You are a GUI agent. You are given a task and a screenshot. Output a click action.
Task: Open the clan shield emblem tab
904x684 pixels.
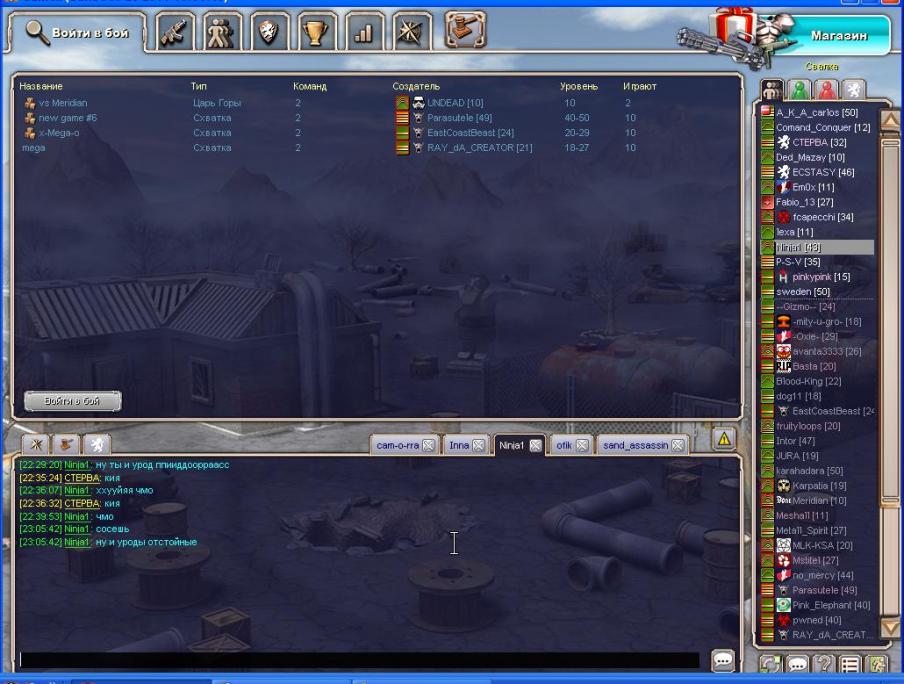[x=271, y=33]
